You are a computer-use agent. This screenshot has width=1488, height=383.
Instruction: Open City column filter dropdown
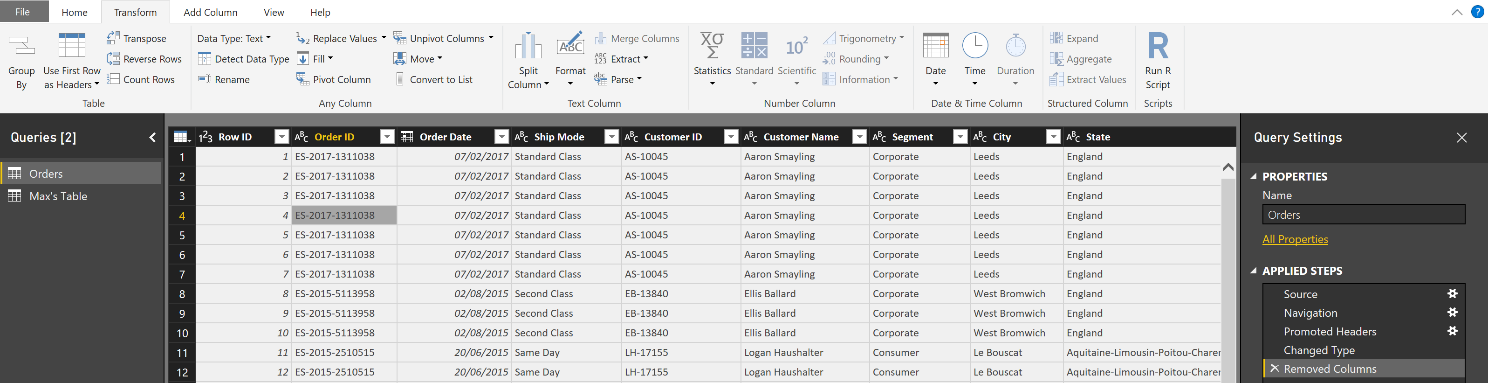[x=1053, y=137]
